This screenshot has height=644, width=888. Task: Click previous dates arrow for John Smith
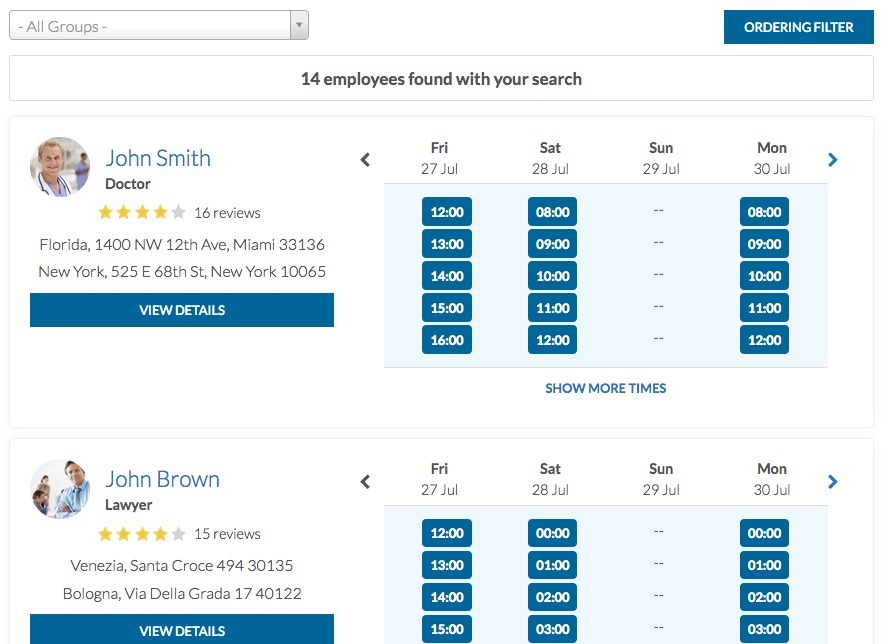pyautogui.click(x=365, y=160)
